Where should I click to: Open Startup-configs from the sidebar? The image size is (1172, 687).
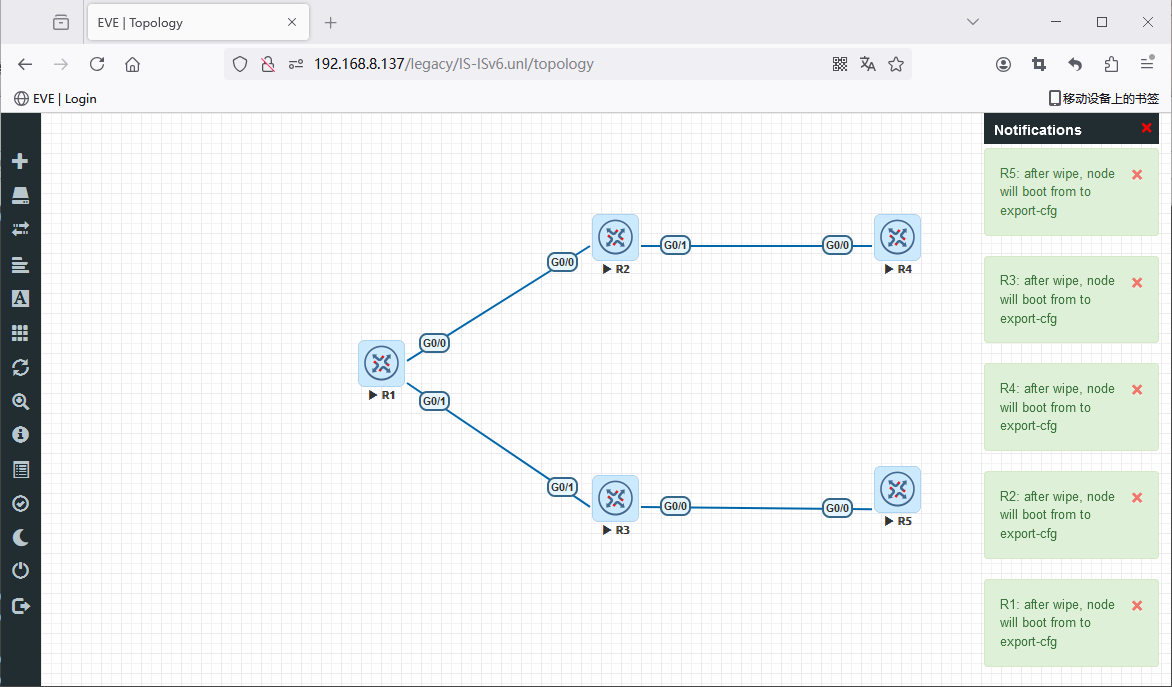20,265
